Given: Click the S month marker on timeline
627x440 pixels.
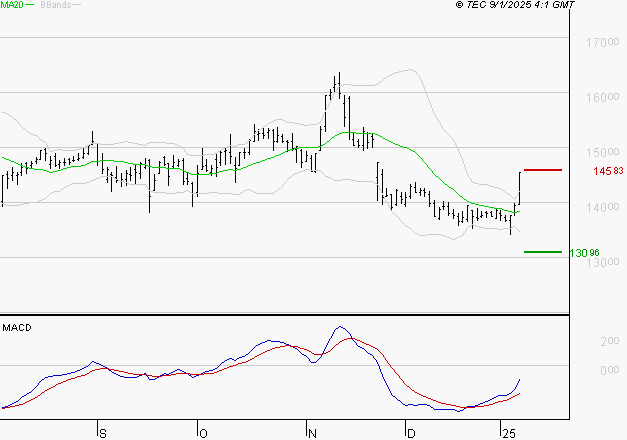Looking at the screenshot, I should coord(103,434).
